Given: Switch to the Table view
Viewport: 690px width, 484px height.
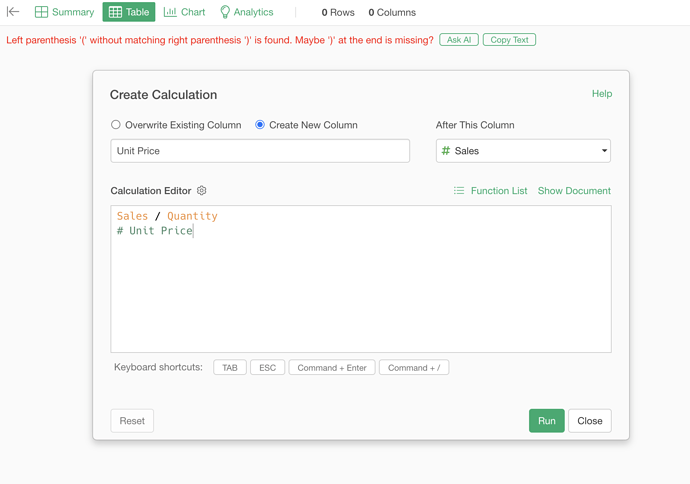Looking at the screenshot, I should (x=129, y=12).
